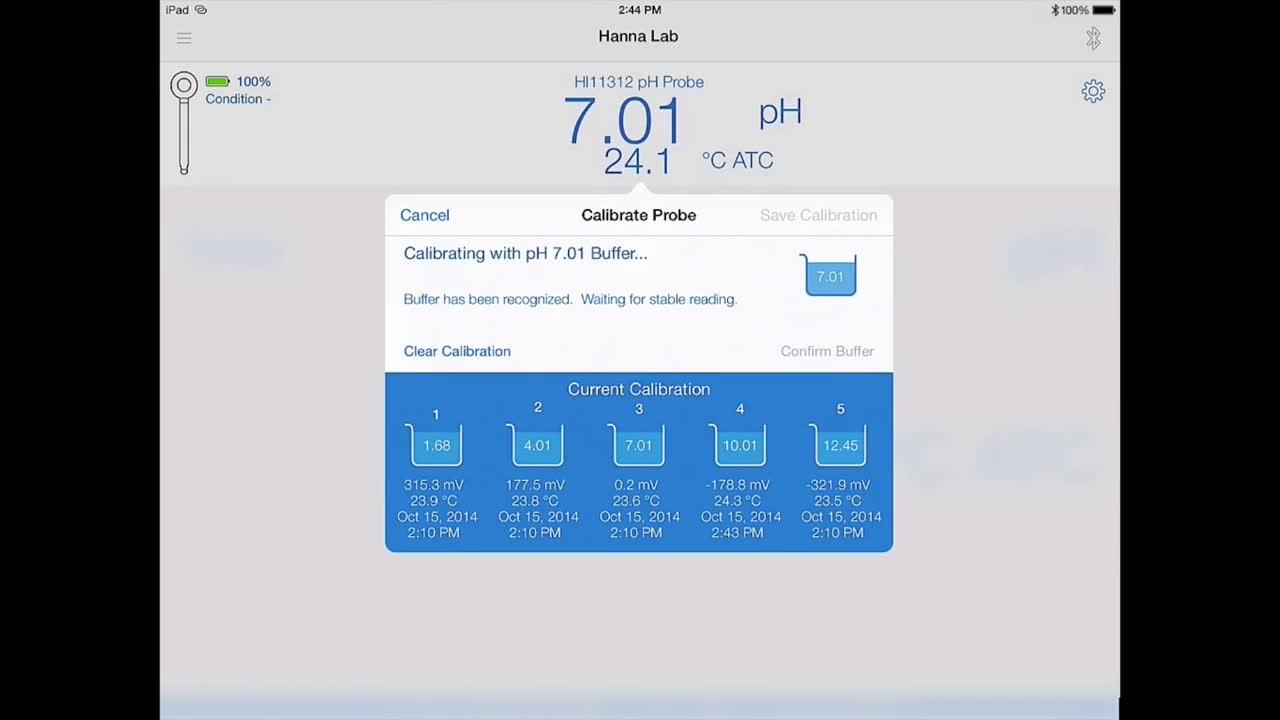Tap the 2:43 PM calibration time

pos(737,533)
